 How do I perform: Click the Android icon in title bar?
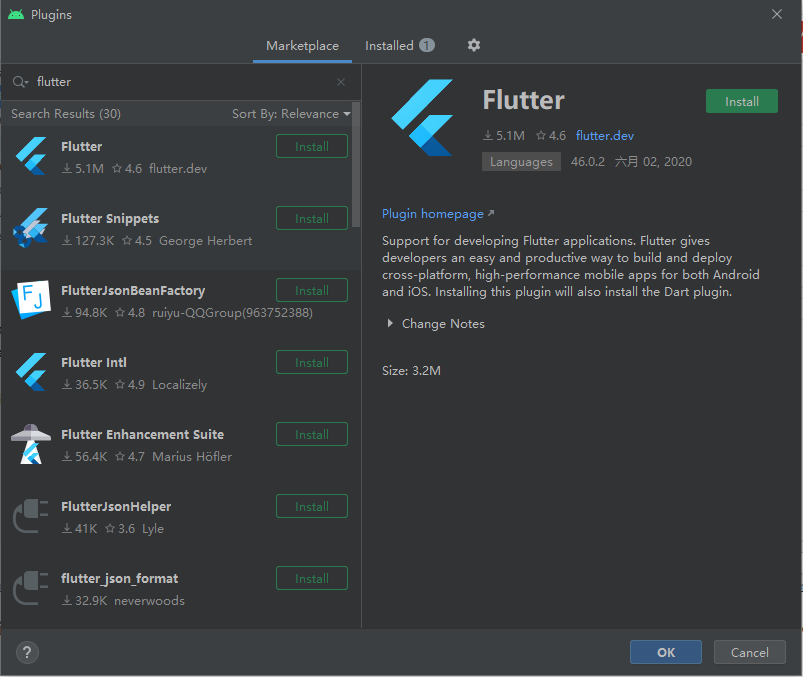point(16,14)
